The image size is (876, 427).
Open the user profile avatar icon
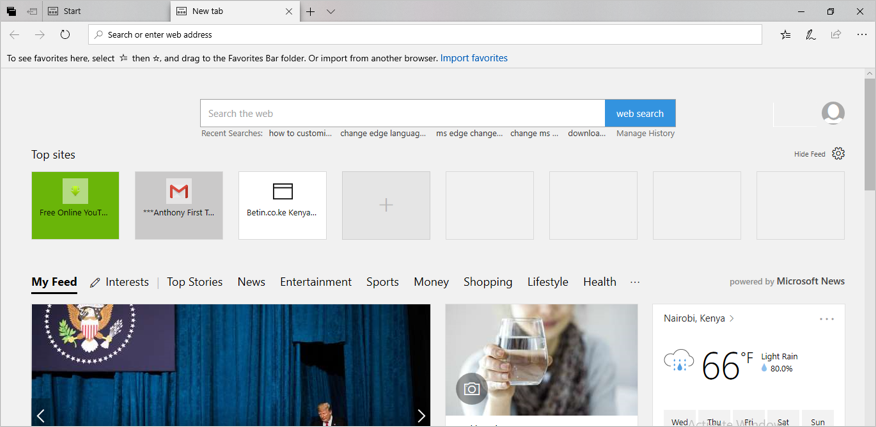(832, 113)
